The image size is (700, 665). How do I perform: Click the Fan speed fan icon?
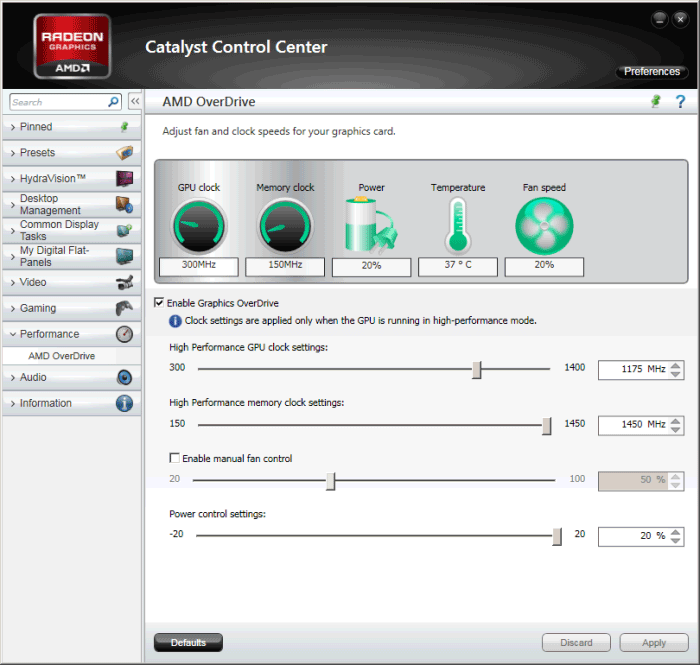point(544,225)
